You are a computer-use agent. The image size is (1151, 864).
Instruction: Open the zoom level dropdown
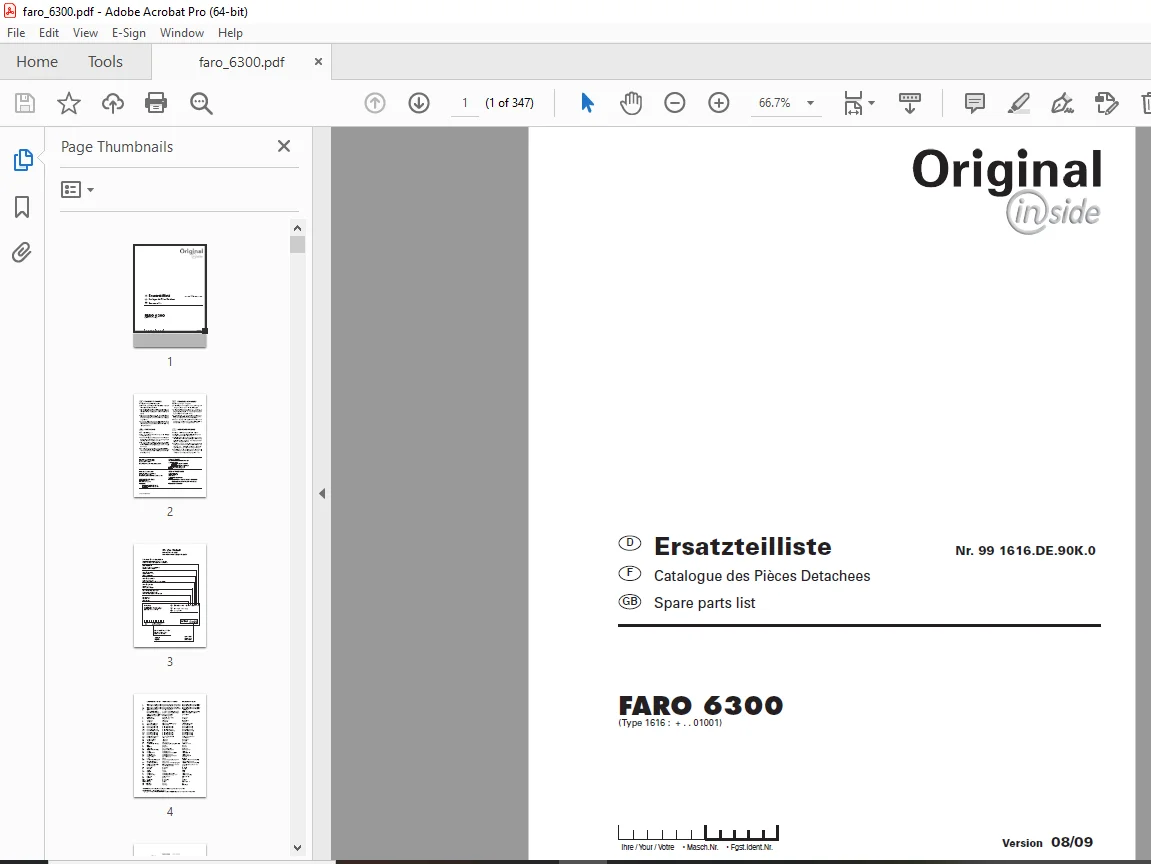[810, 103]
